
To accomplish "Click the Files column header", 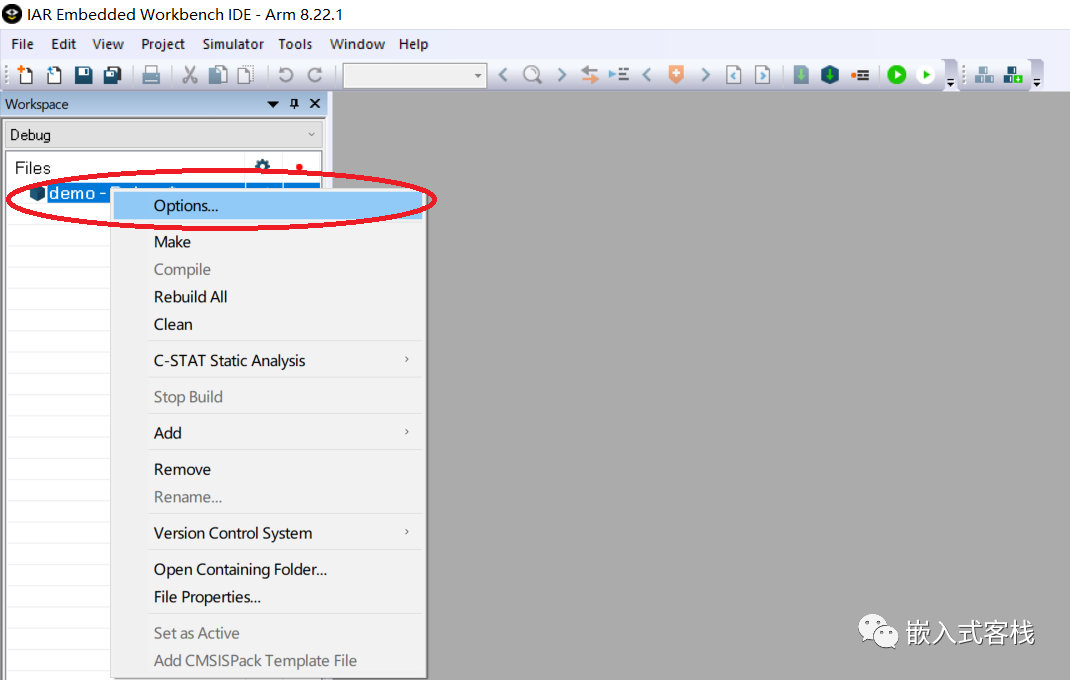I will [x=33, y=168].
